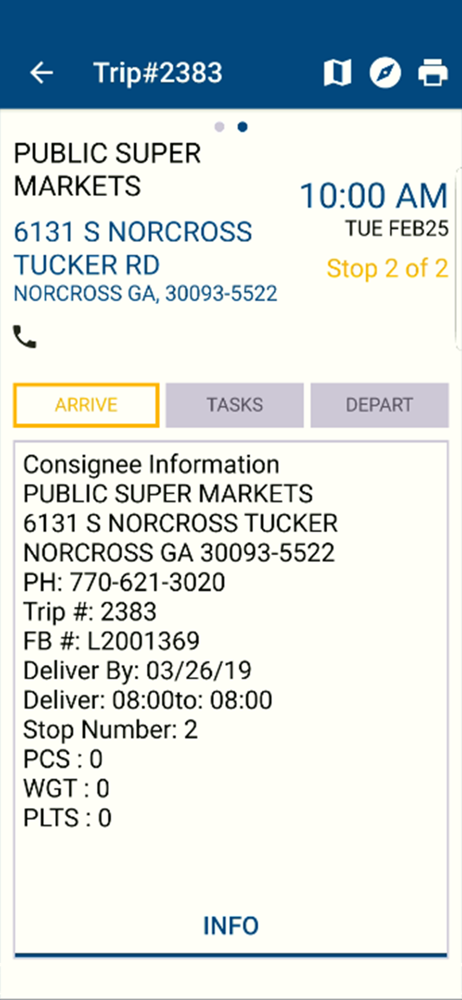
Task: Tap the NORCROSS GA, 30093-5522 line
Action: (x=146, y=293)
